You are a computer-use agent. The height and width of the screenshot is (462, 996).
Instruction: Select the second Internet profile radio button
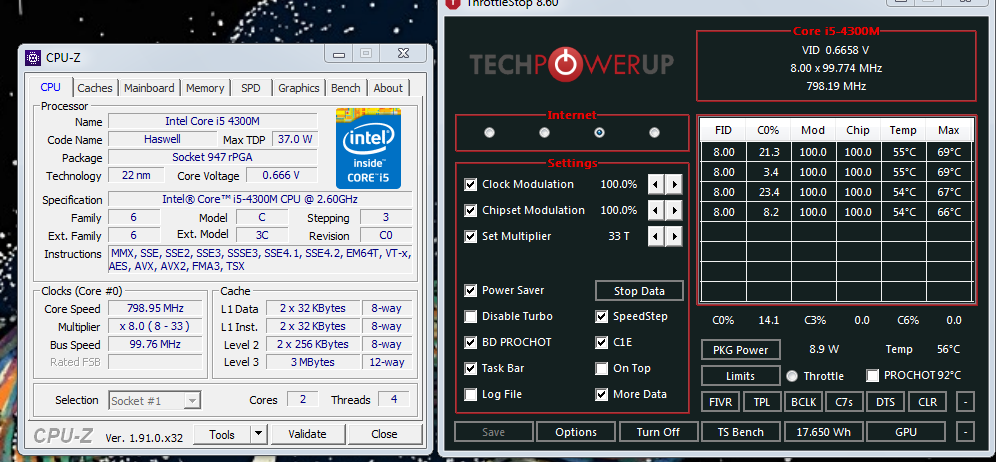pos(544,133)
